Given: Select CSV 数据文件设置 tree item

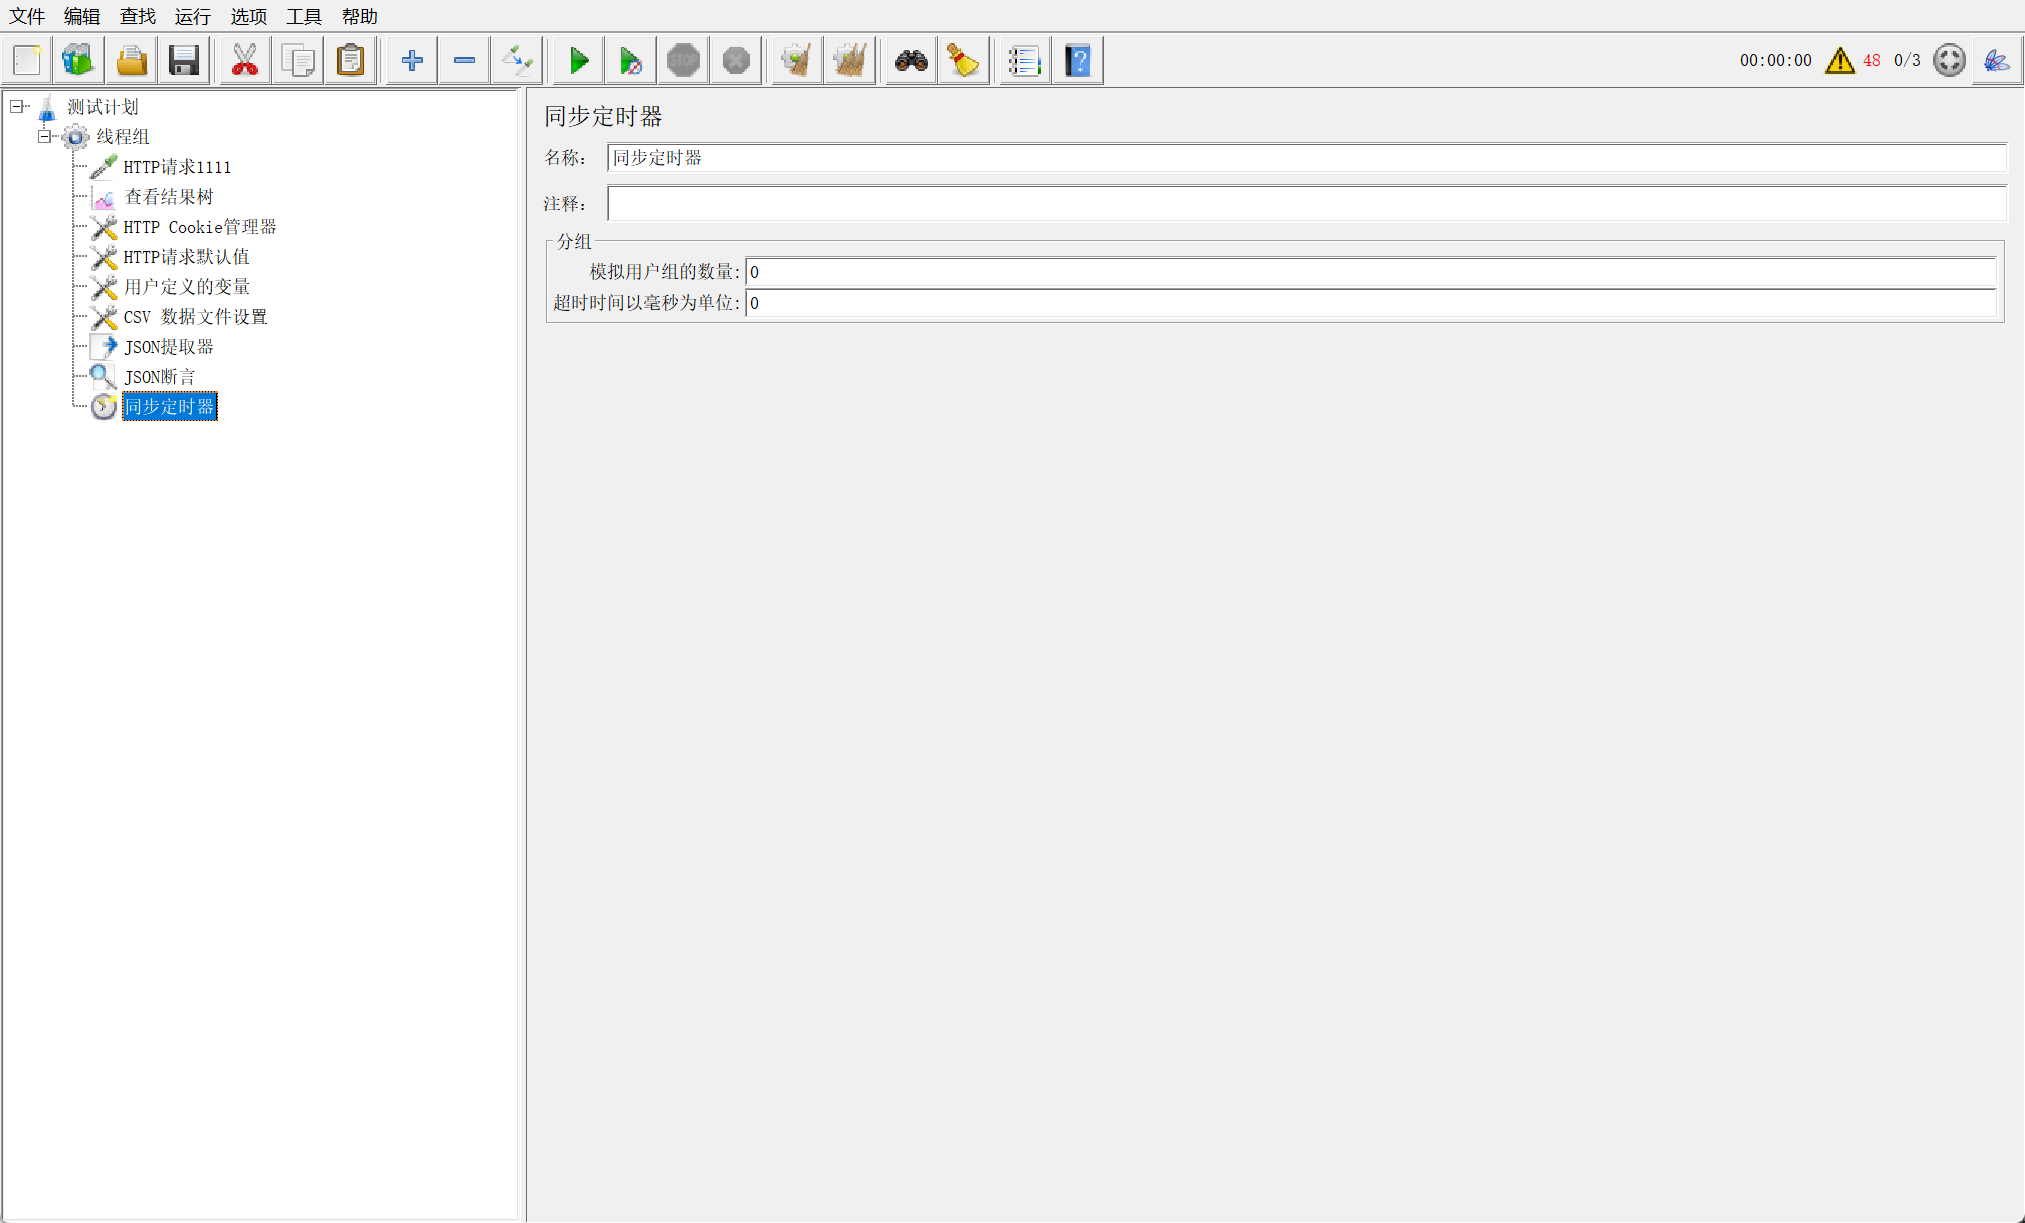Looking at the screenshot, I should coord(195,317).
